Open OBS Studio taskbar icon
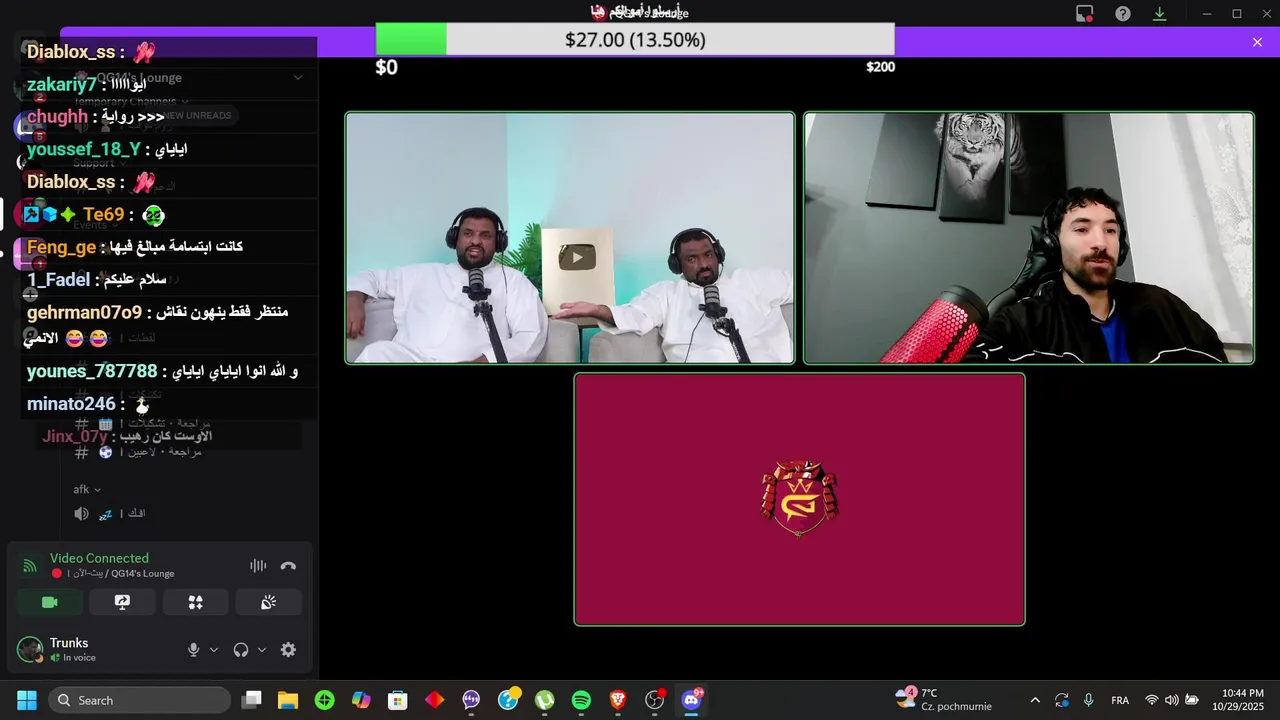Image resolution: width=1280 pixels, height=720 pixels. click(655, 700)
